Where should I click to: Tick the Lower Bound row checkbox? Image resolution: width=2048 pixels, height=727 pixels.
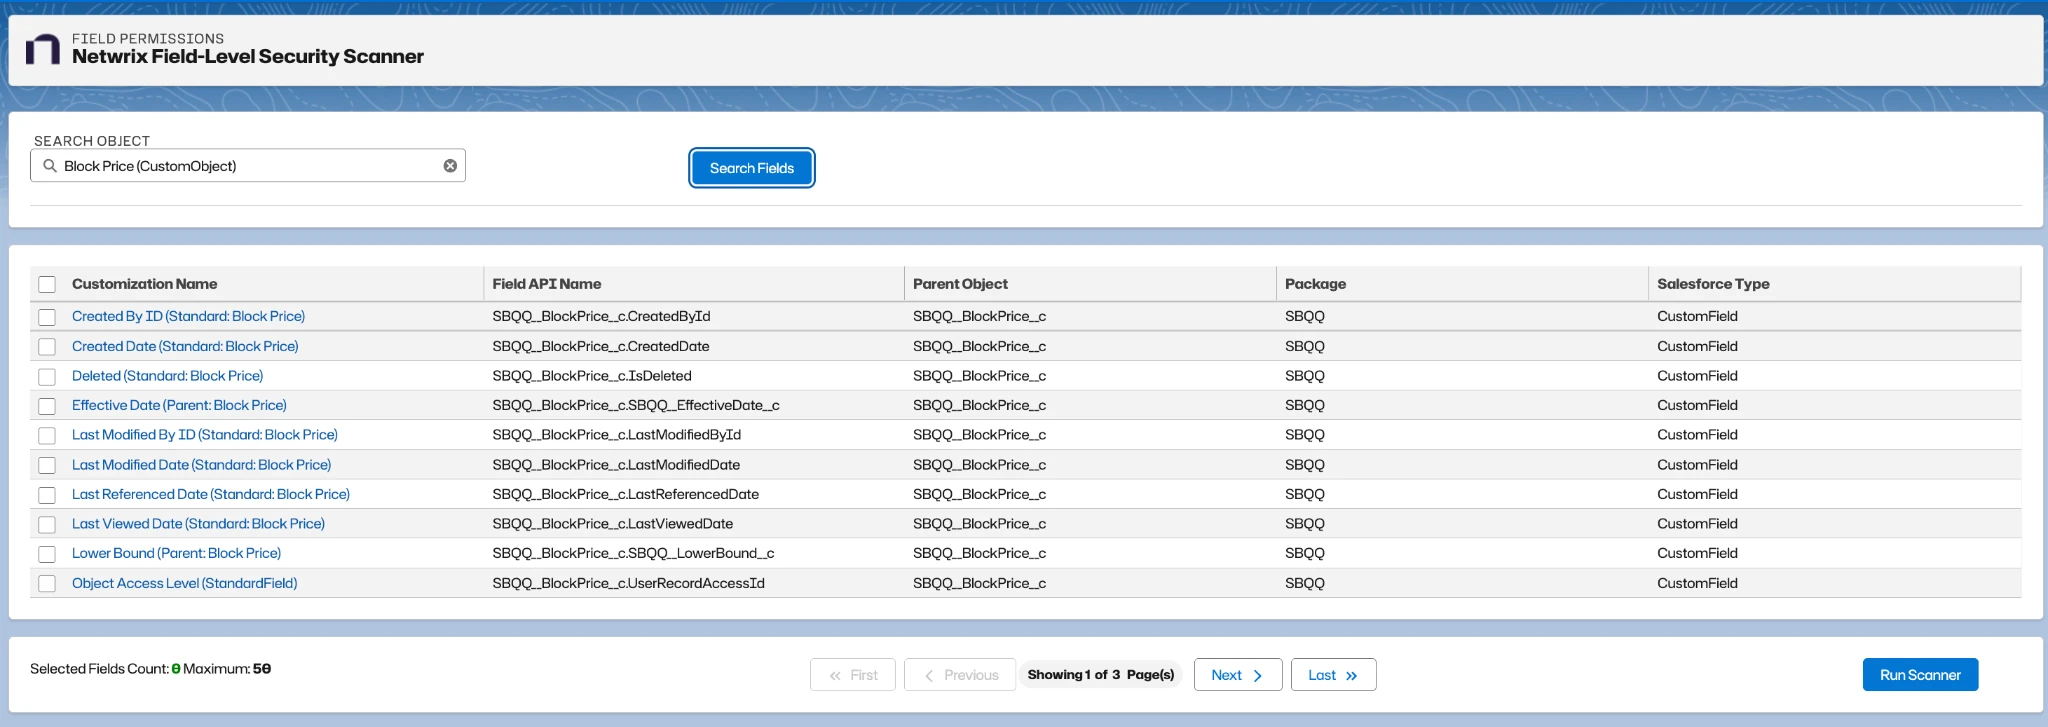click(47, 554)
